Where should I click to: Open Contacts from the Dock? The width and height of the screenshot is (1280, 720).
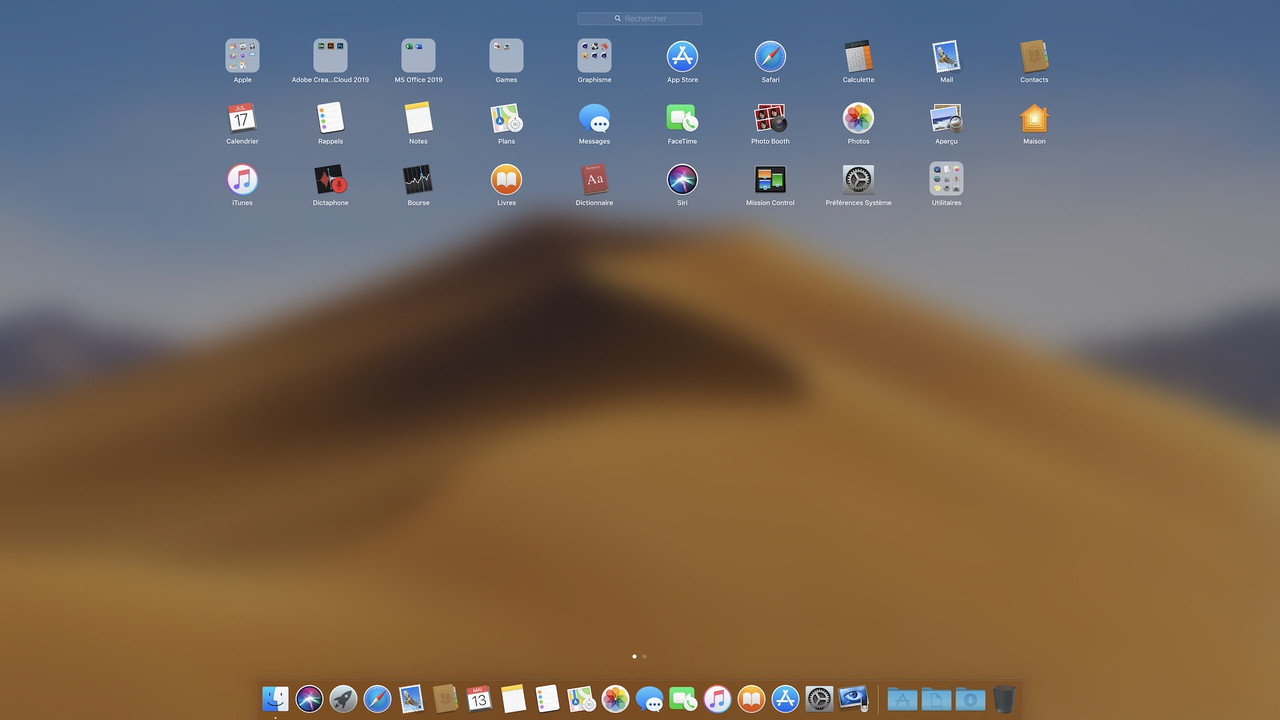(445, 698)
